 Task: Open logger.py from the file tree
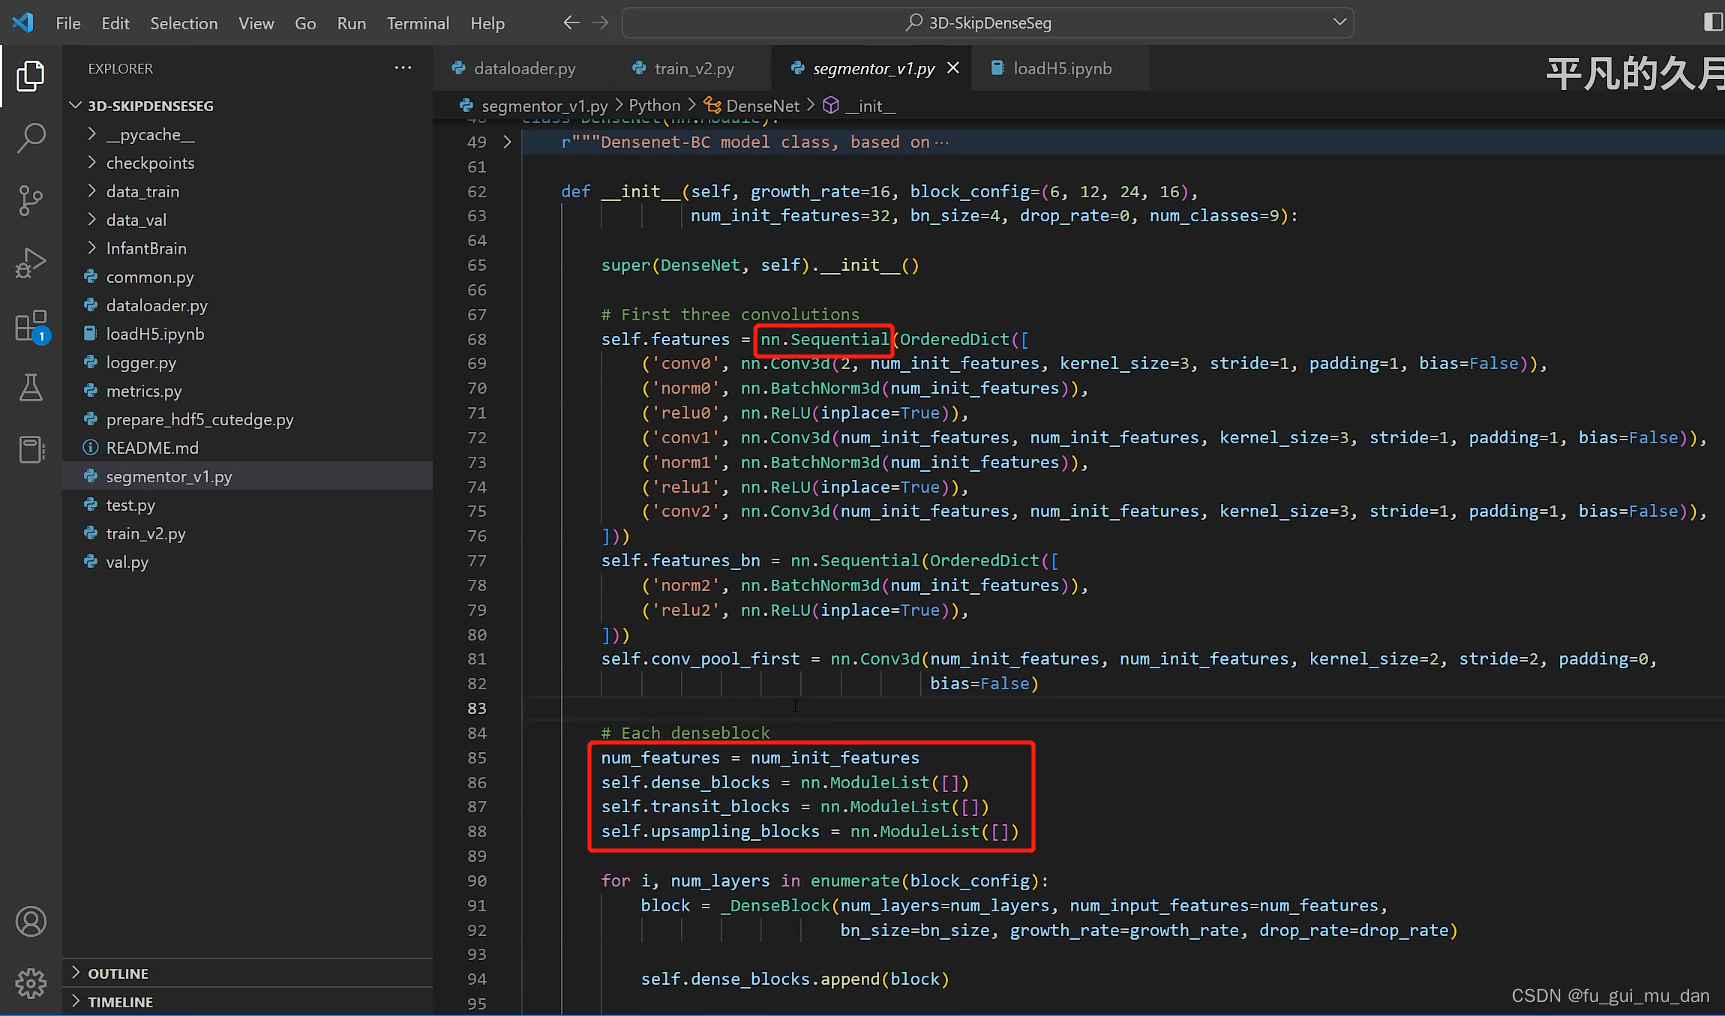point(141,362)
